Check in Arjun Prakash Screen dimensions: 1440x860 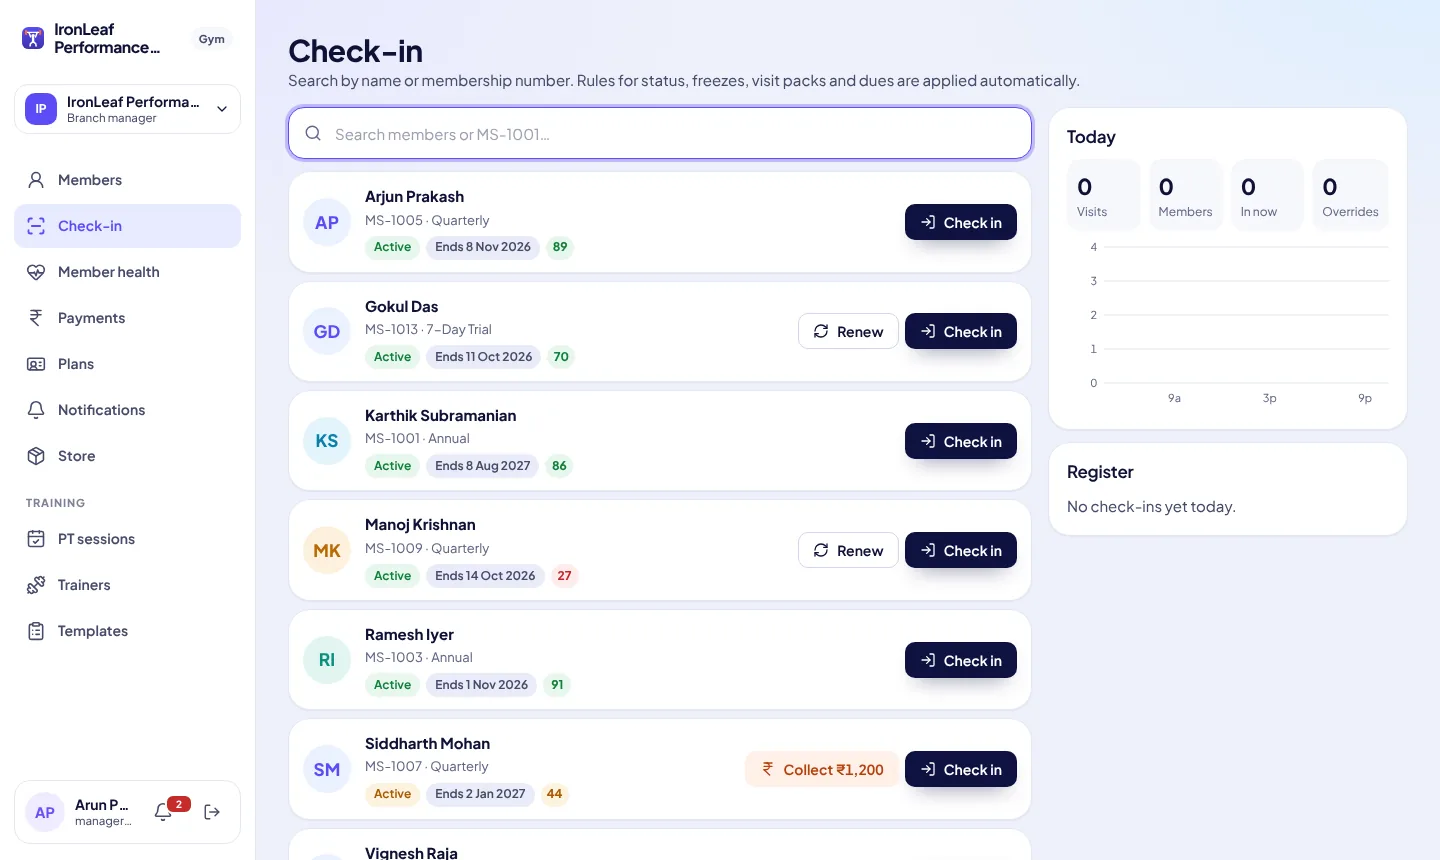(961, 222)
